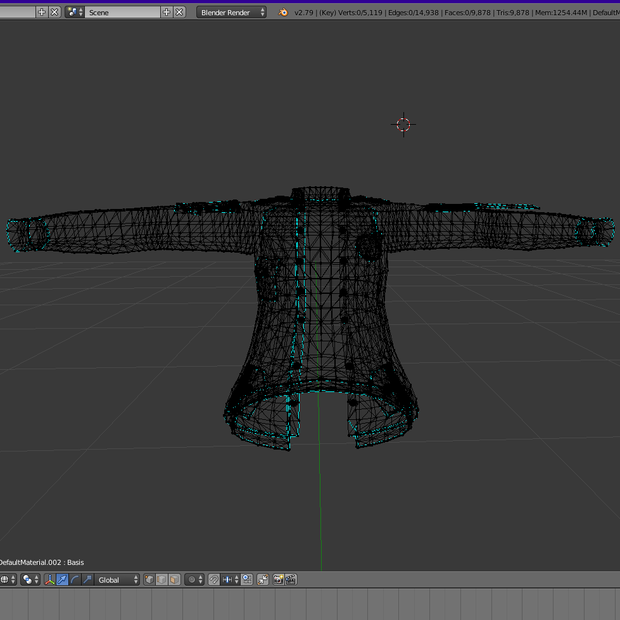Render OpenGL animation clapperboard icon
Screen dimensions: 620x620
coord(291,580)
